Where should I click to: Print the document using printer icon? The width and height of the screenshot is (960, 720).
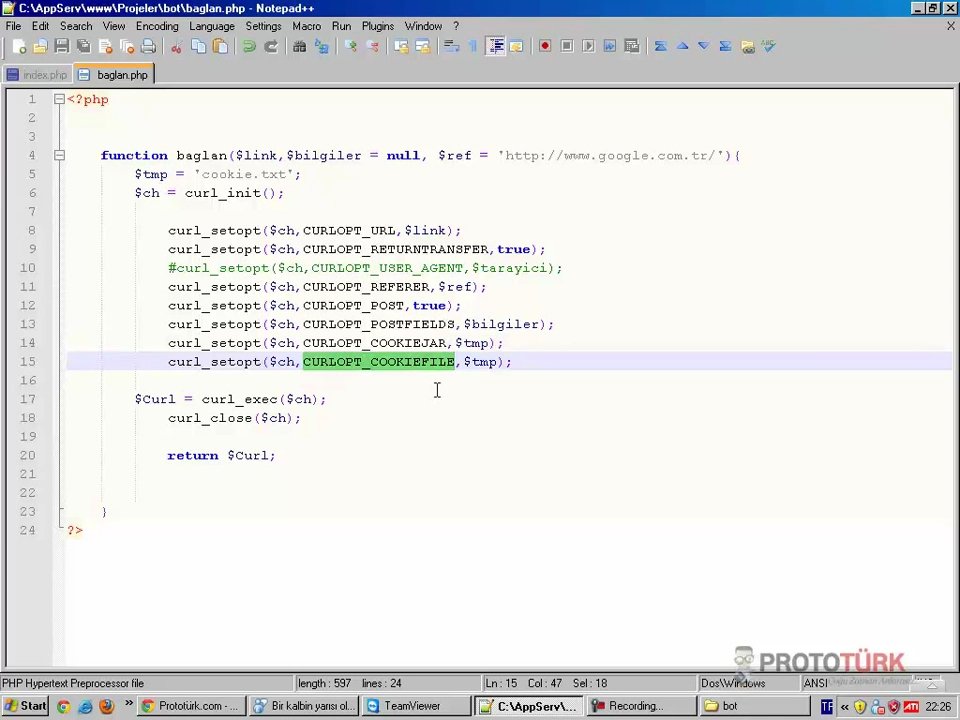(148, 47)
